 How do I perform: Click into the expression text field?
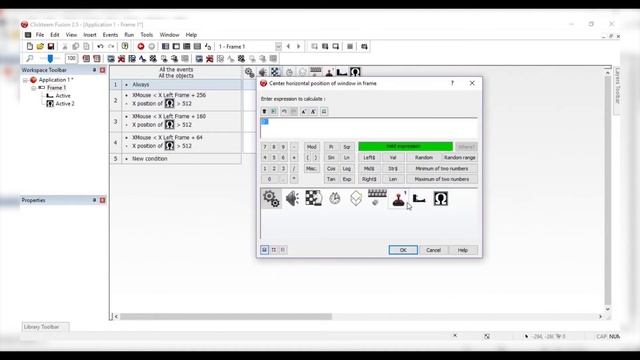pyautogui.click(x=369, y=128)
